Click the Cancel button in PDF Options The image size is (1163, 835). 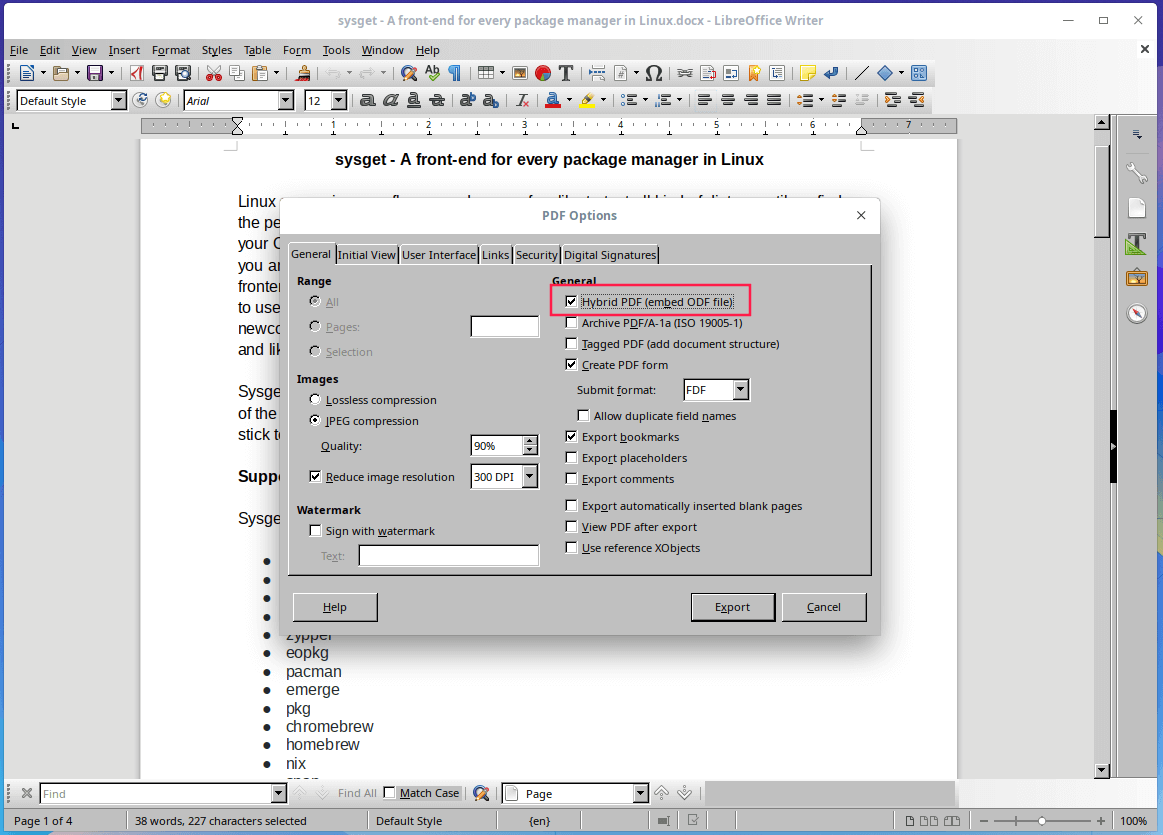(824, 607)
